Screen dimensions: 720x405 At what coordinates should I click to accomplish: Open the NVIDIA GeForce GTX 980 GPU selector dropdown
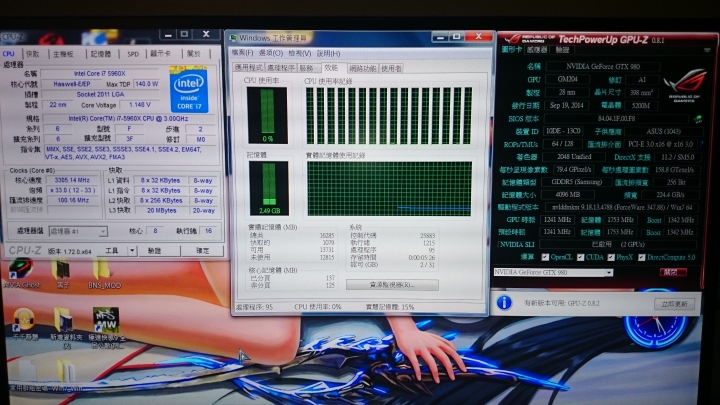553,272
